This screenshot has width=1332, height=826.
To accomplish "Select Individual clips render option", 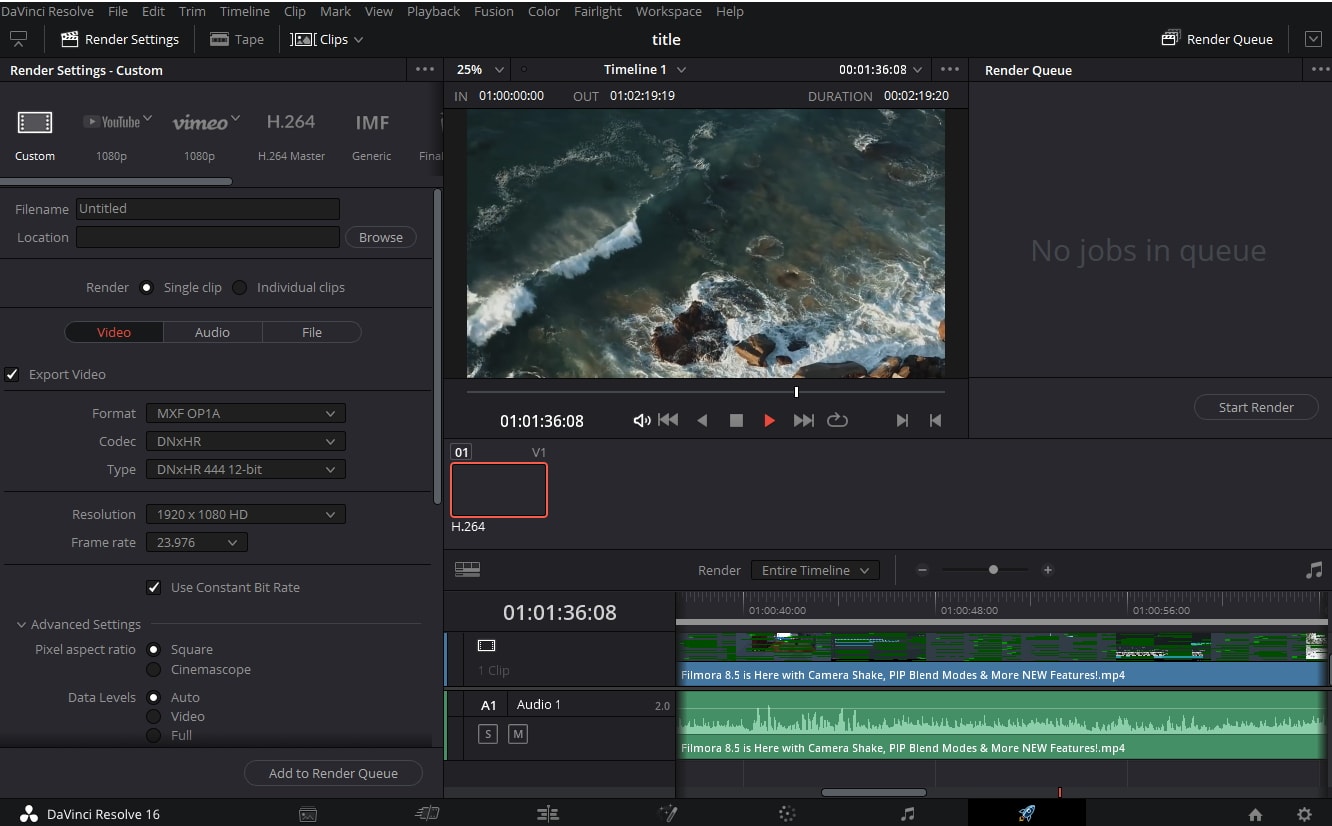I will click(240, 287).
